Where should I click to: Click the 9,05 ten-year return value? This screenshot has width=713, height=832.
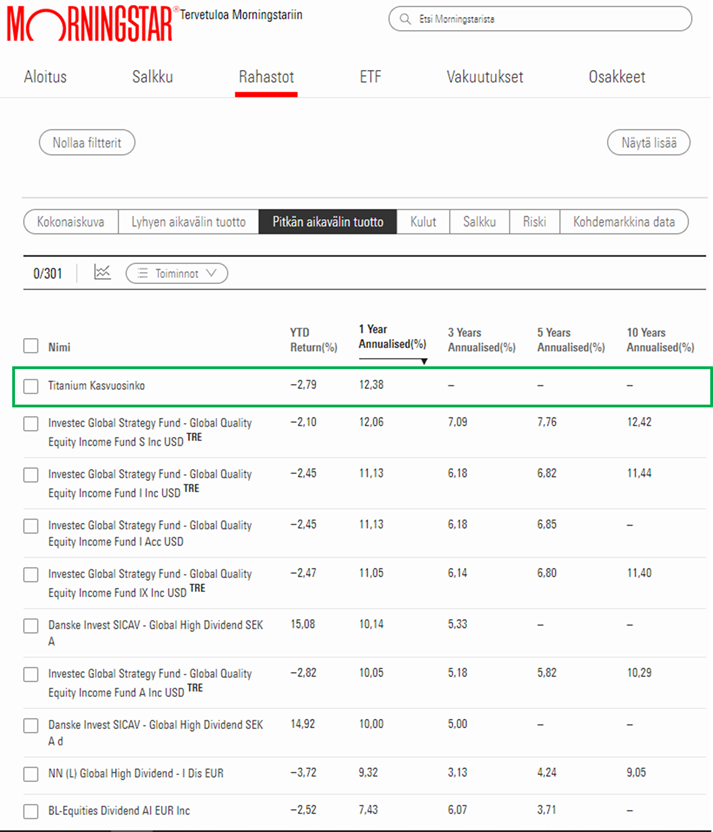pyautogui.click(x=637, y=772)
